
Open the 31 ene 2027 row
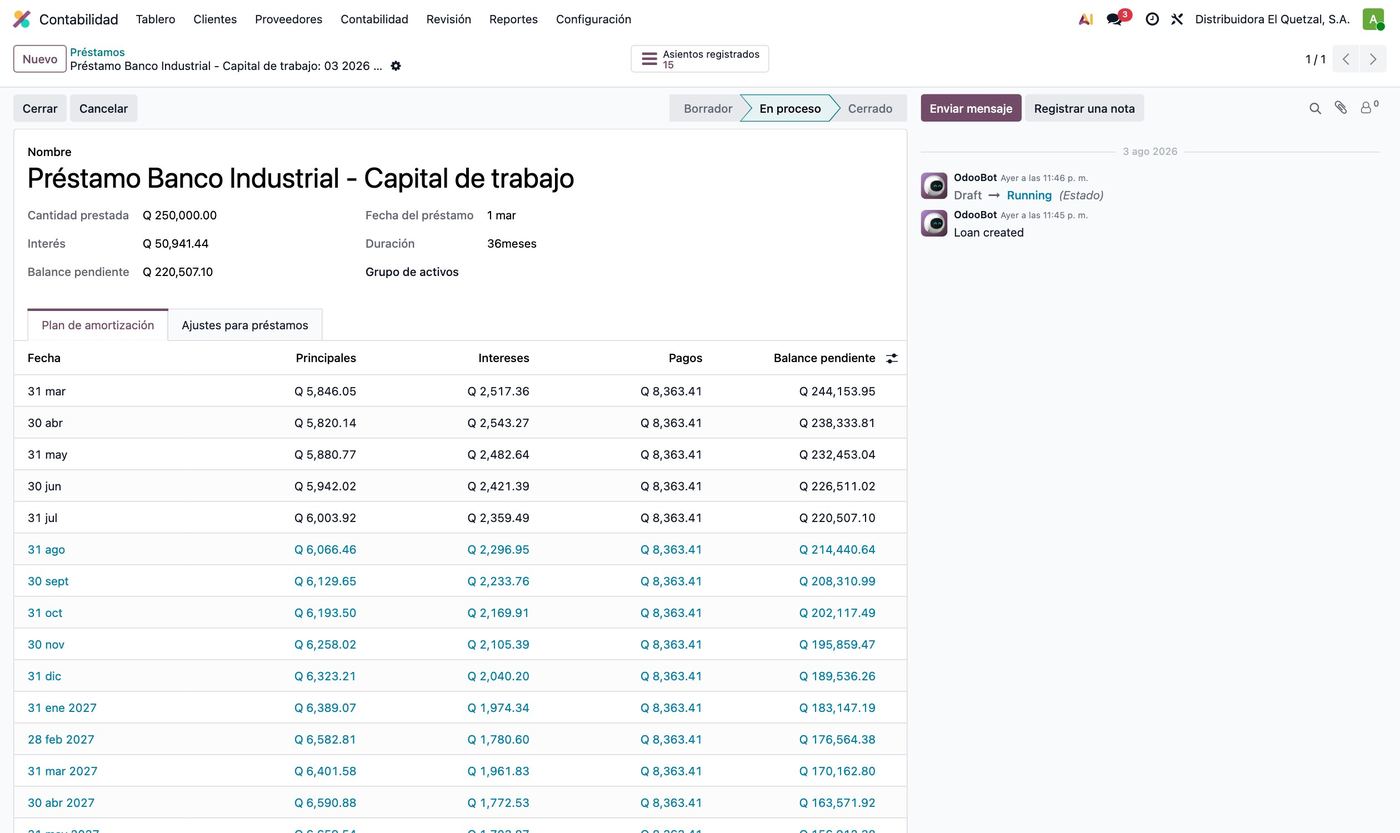[x=460, y=708]
